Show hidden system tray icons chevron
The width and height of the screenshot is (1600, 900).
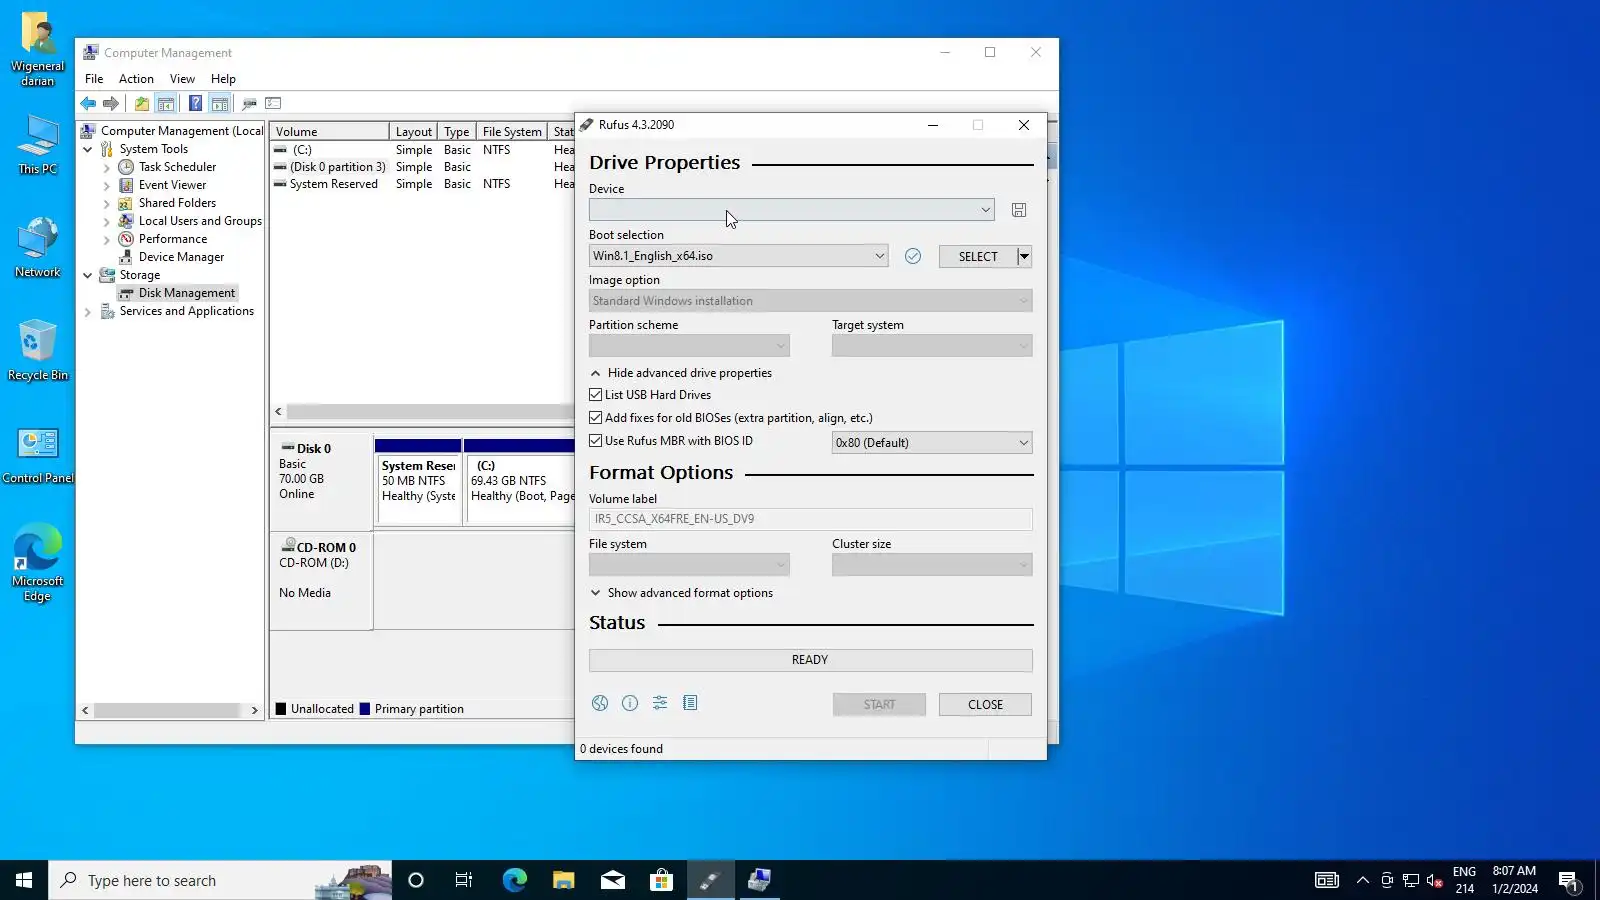1362,880
